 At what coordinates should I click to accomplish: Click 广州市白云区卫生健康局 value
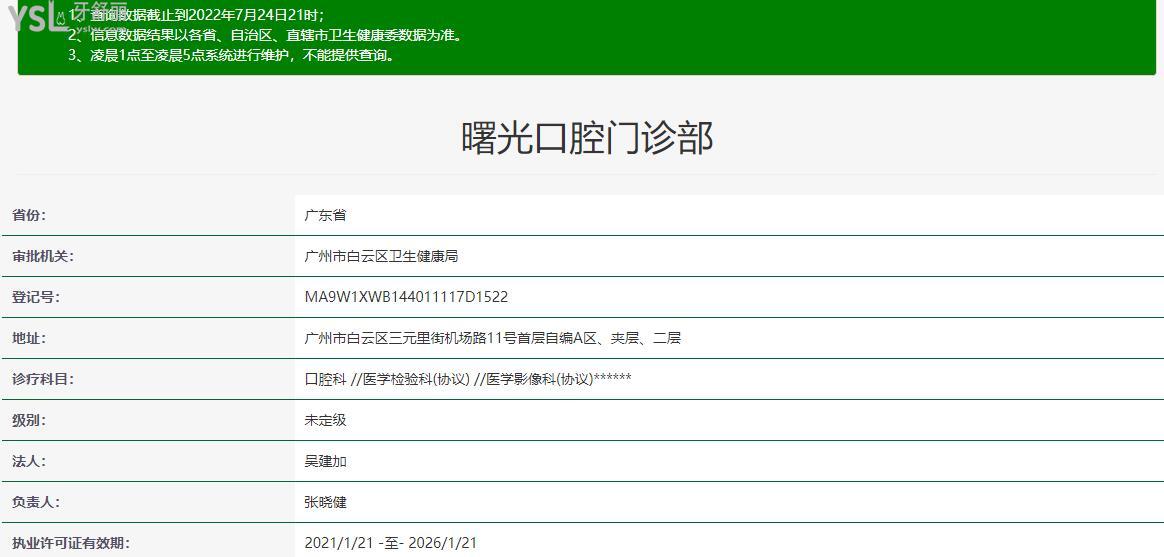pos(381,256)
